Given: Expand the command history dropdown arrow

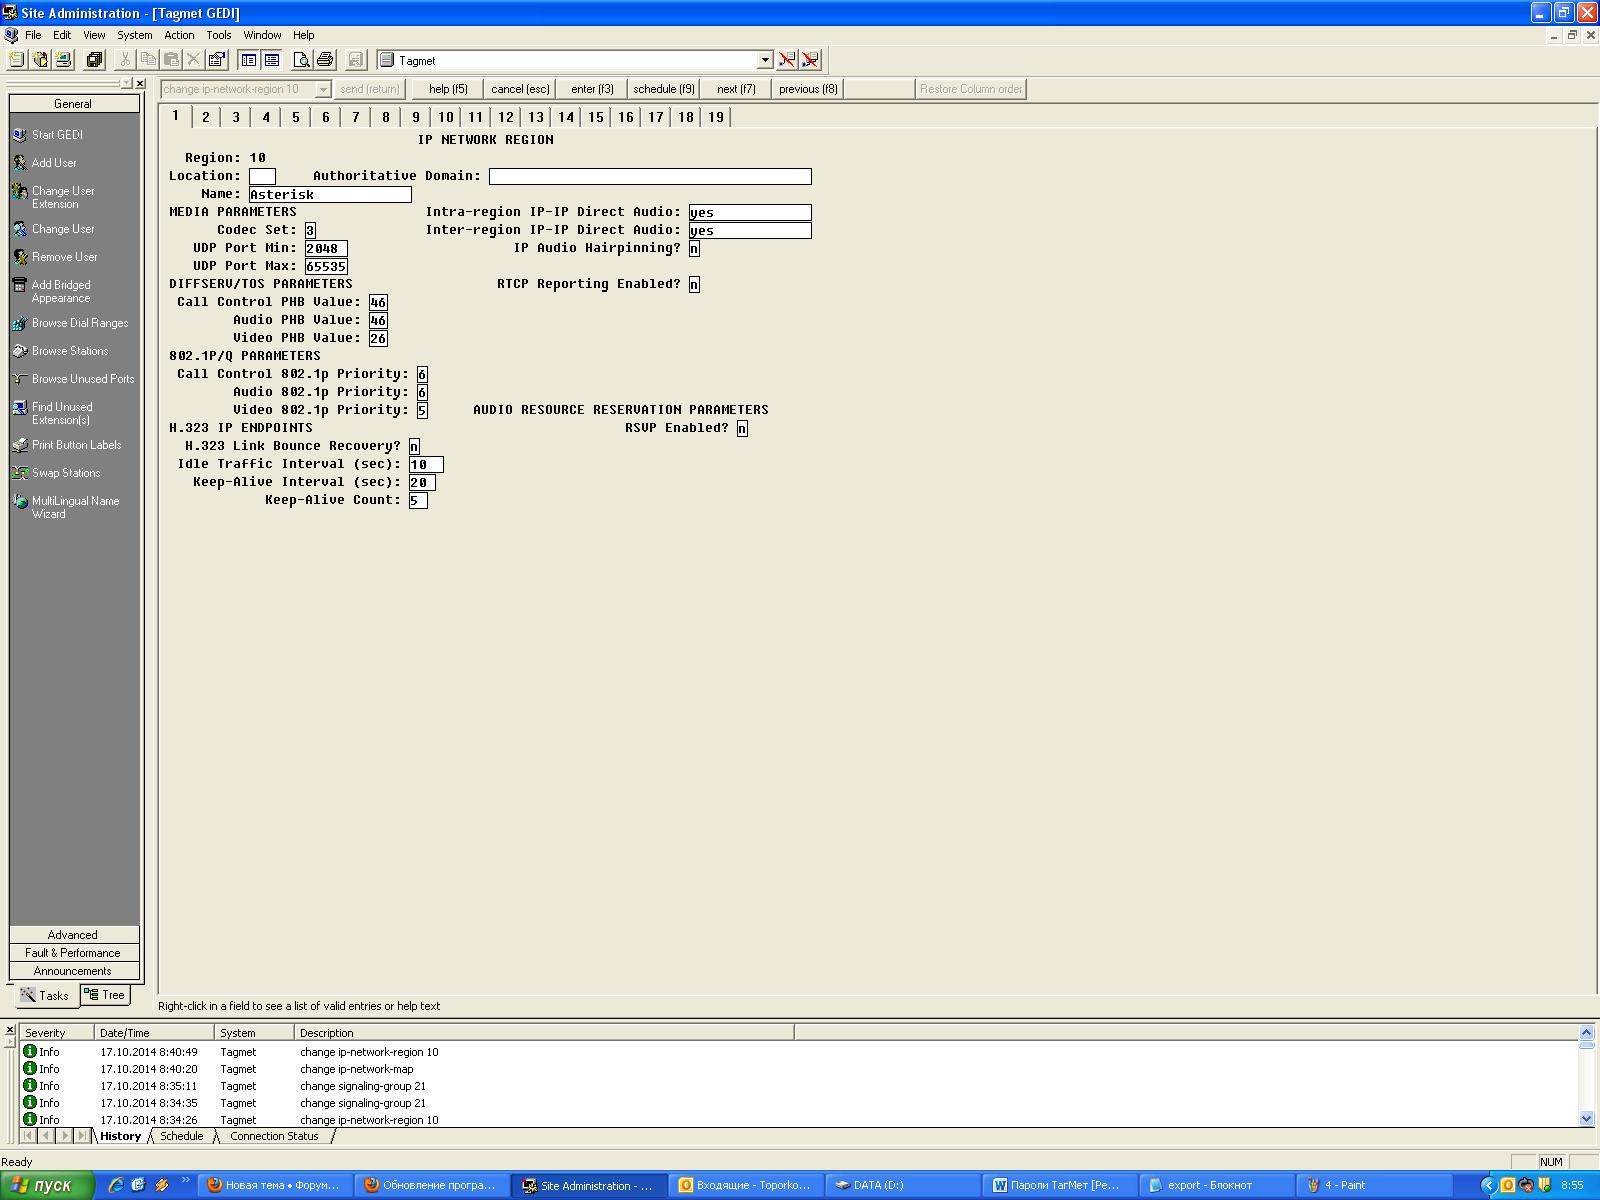Looking at the screenshot, I should click(323, 89).
